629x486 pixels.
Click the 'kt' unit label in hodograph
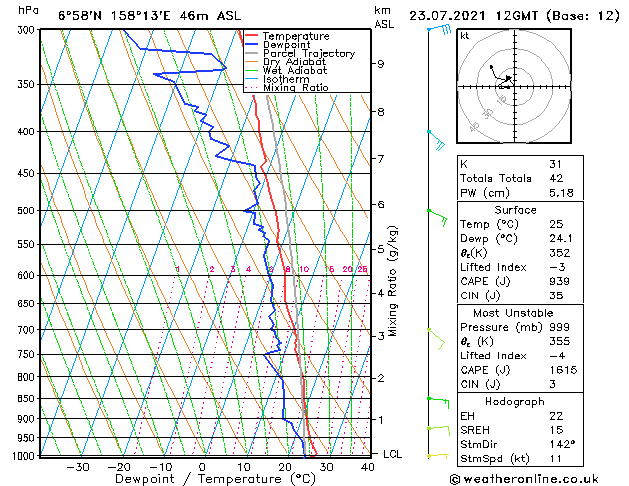[x=465, y=36]
